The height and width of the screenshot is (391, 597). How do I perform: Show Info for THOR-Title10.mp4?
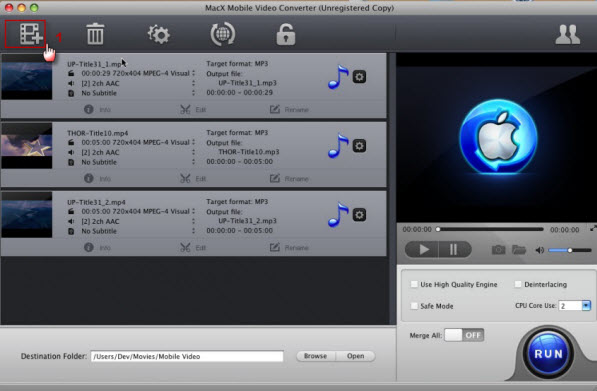click(x=97, y=179)
